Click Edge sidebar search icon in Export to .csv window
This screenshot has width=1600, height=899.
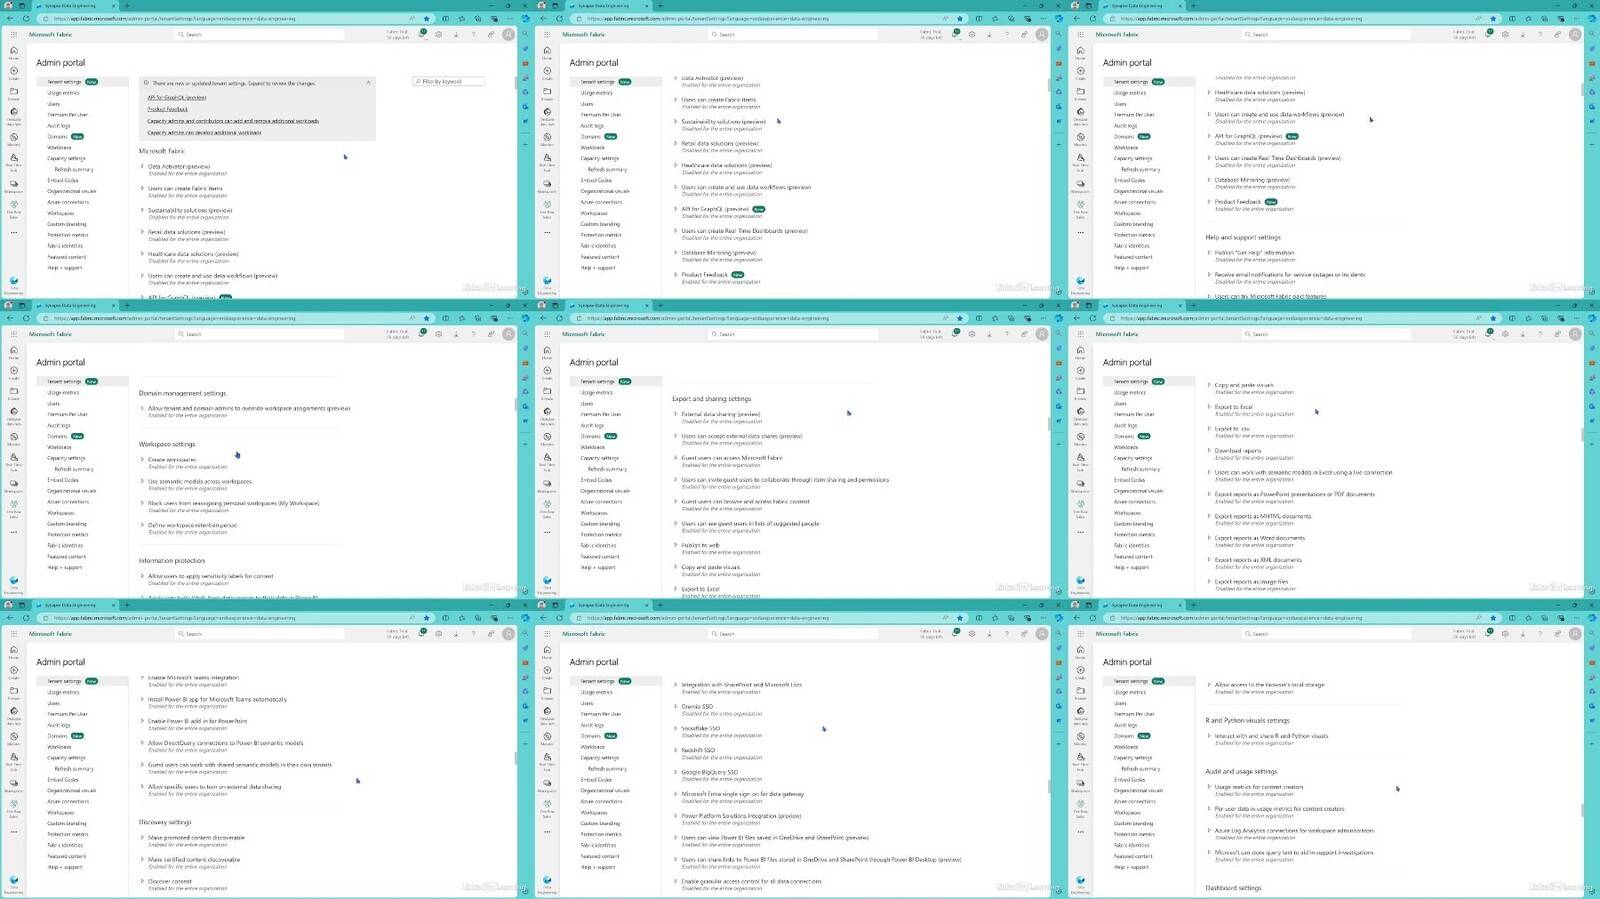[x=1592, y=333]
